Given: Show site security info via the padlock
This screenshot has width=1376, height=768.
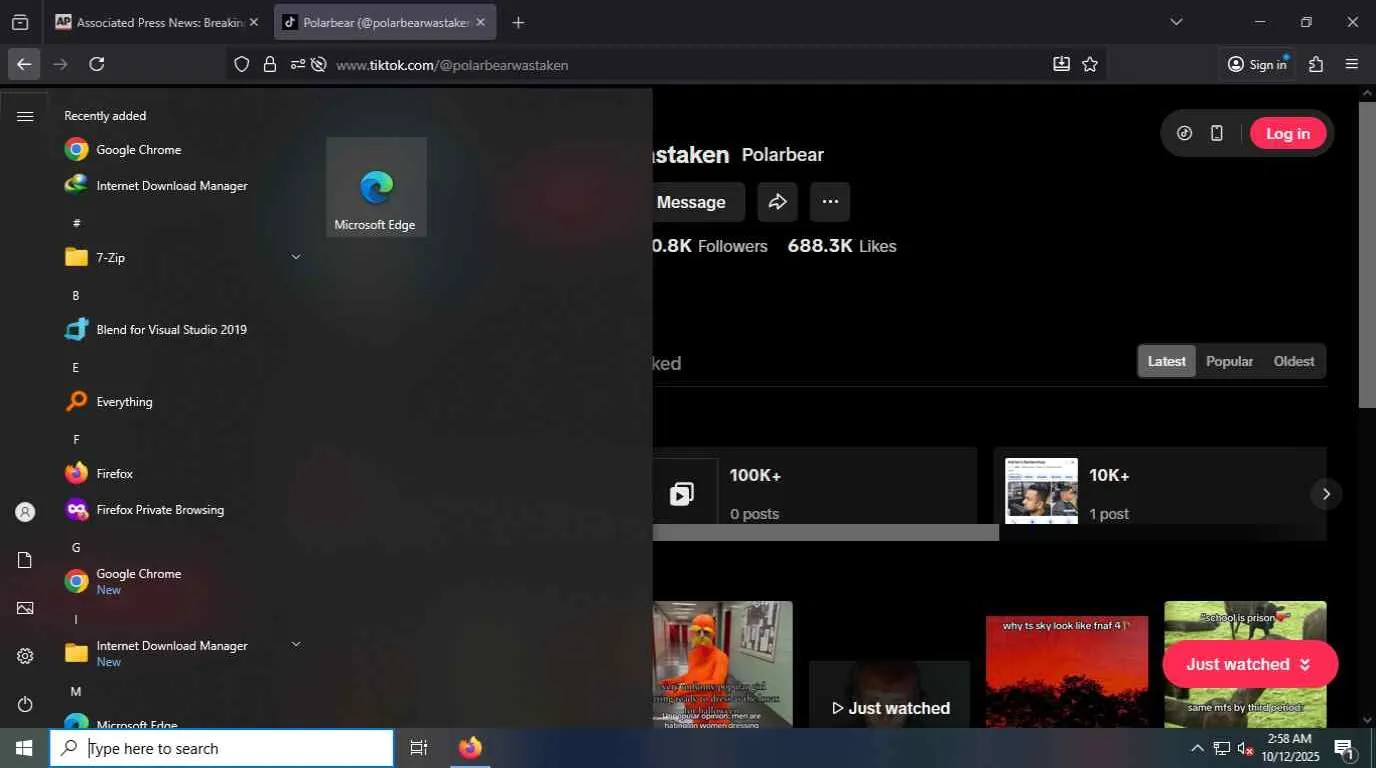Looking at the screenshot, I should (x=270, y=64).
